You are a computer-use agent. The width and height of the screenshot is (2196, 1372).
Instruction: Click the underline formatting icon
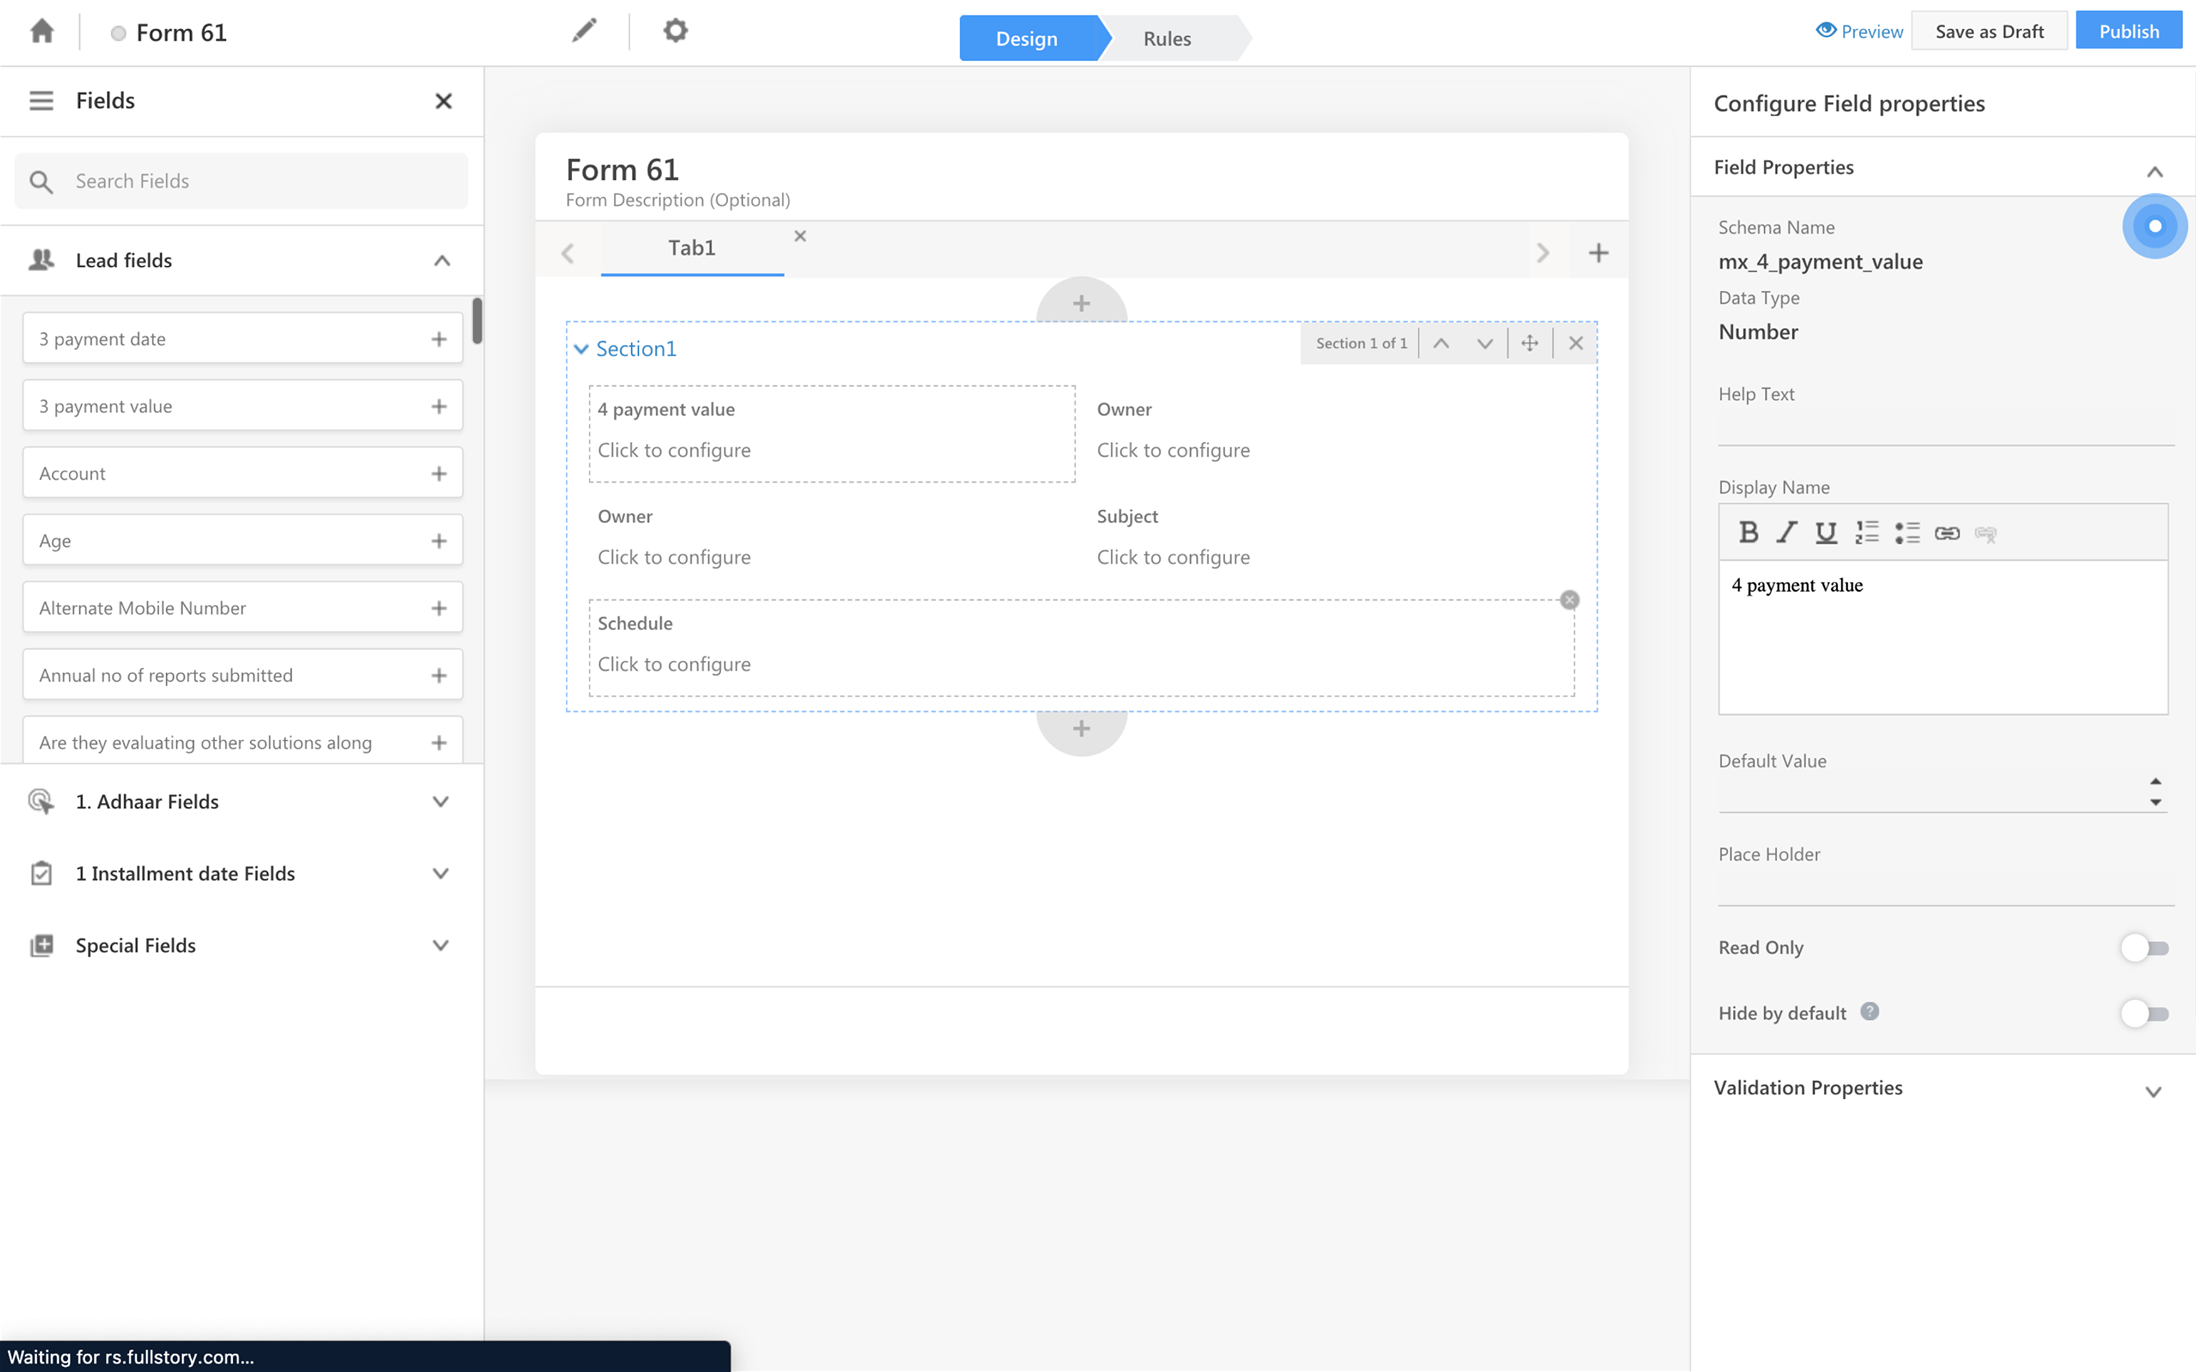[1826, 533]
